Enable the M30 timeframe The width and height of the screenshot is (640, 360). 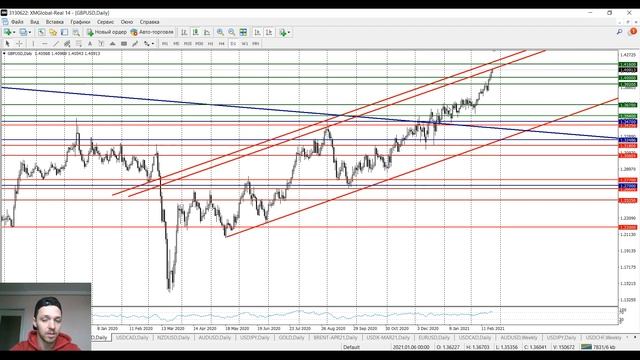point(199,44)
